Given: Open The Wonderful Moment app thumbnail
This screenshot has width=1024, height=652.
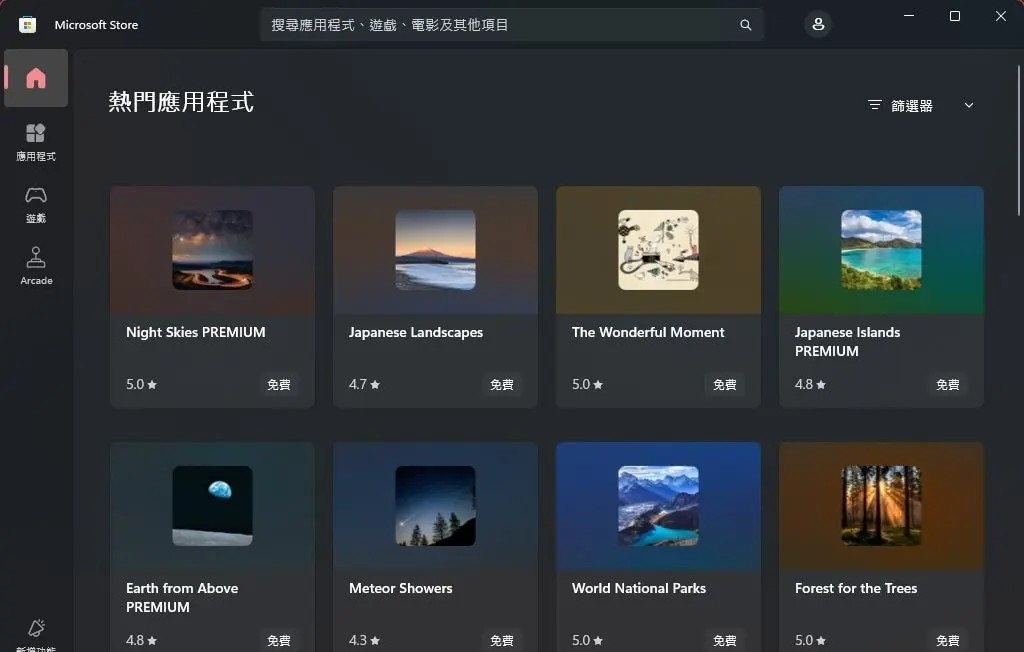Looking at the screenshot, I should point(658,250).
